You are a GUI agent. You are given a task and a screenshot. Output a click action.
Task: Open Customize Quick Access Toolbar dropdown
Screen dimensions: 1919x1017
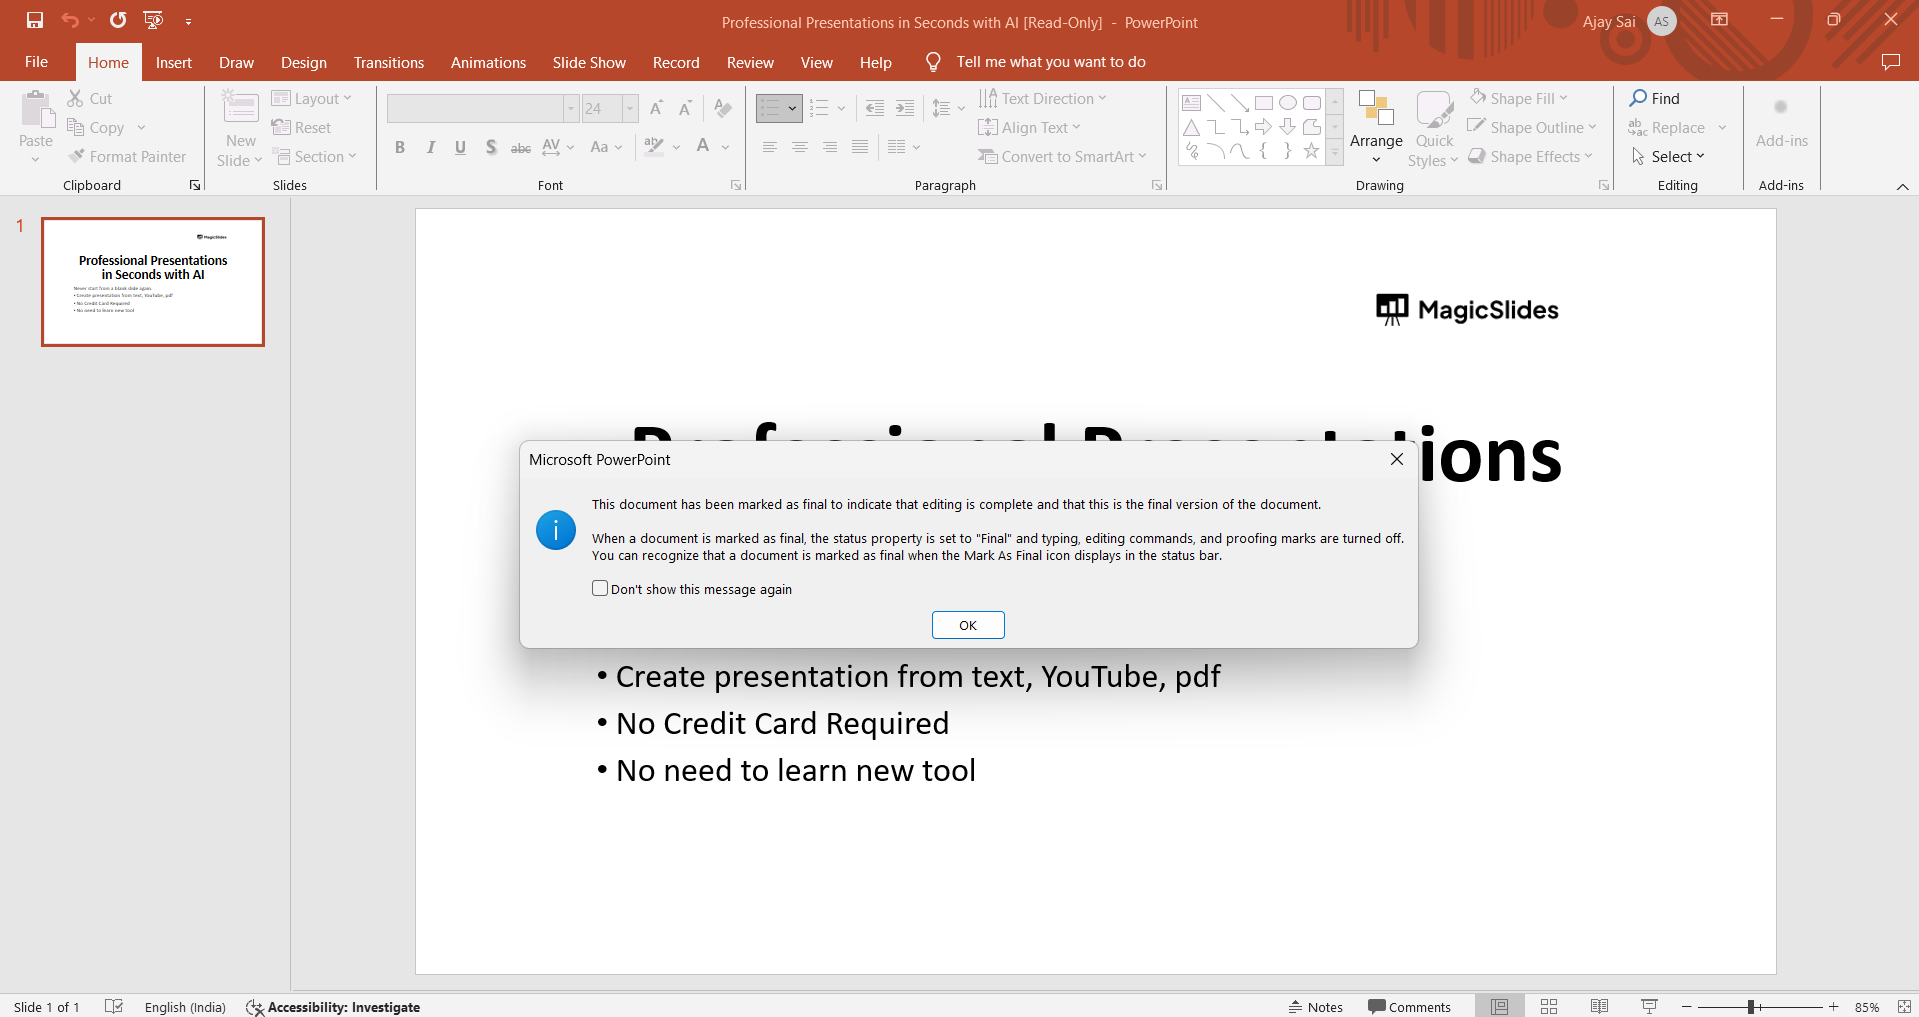coord(188,21)
